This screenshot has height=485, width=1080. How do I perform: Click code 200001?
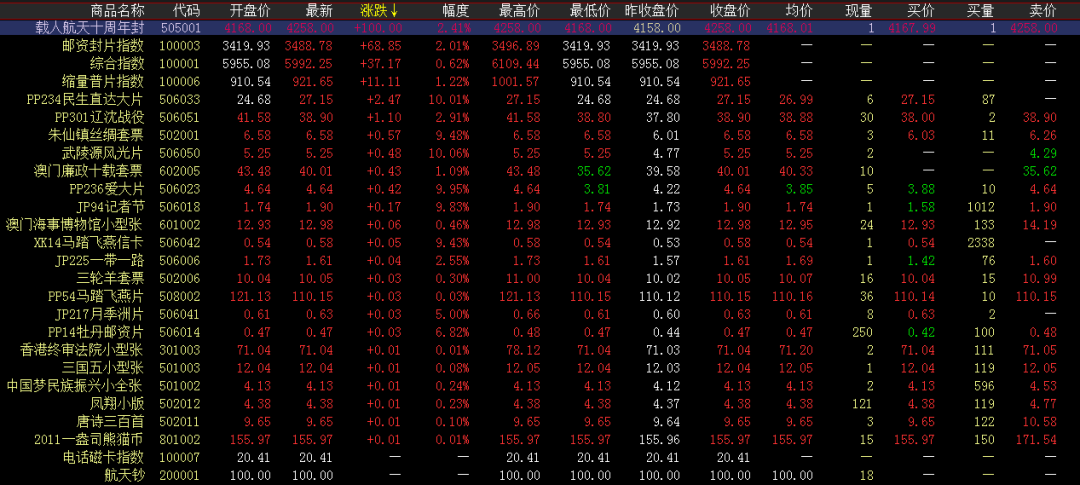click(x=180, y=475)
